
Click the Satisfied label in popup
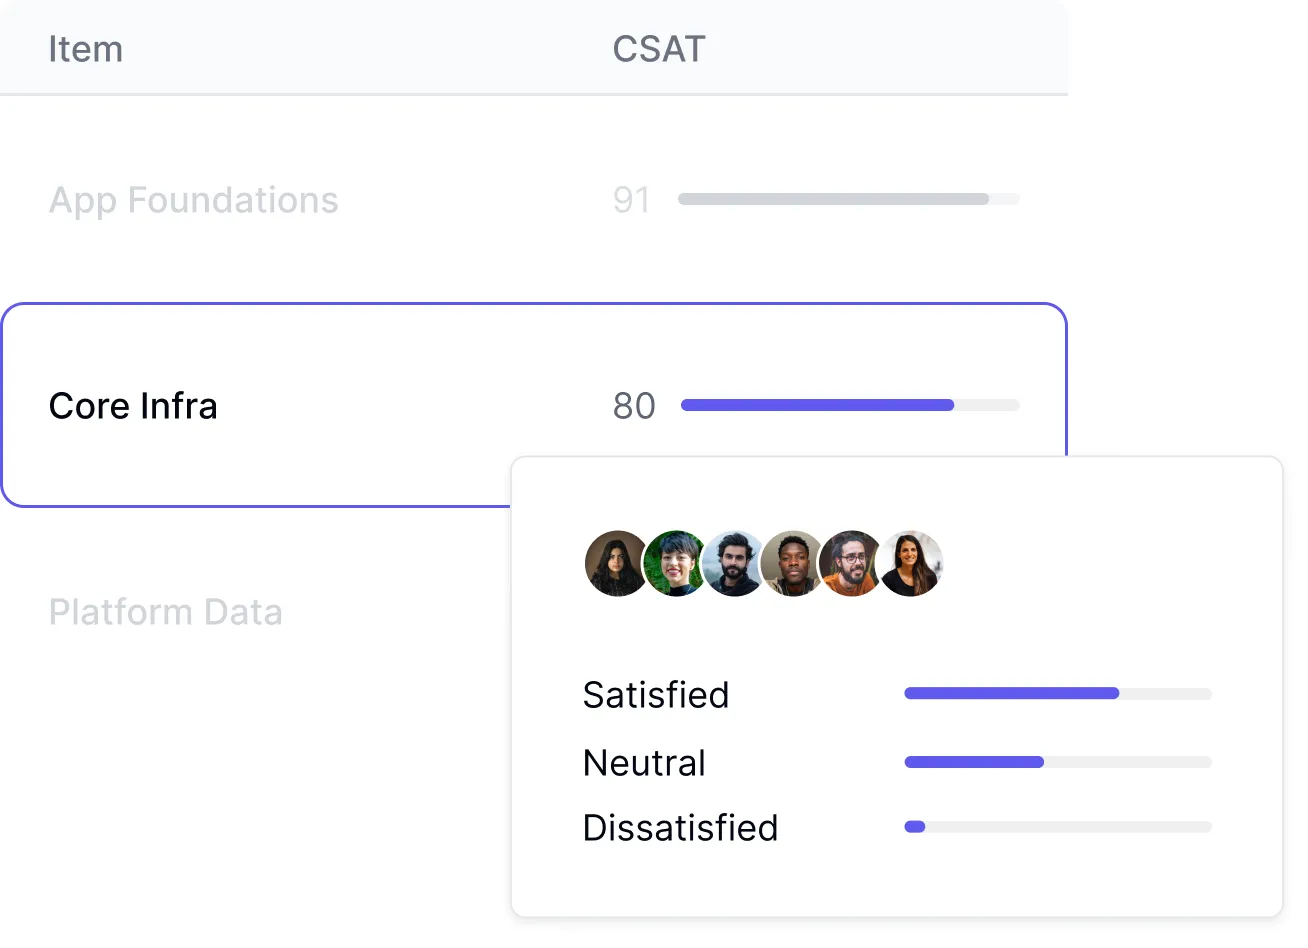(656, 695)
